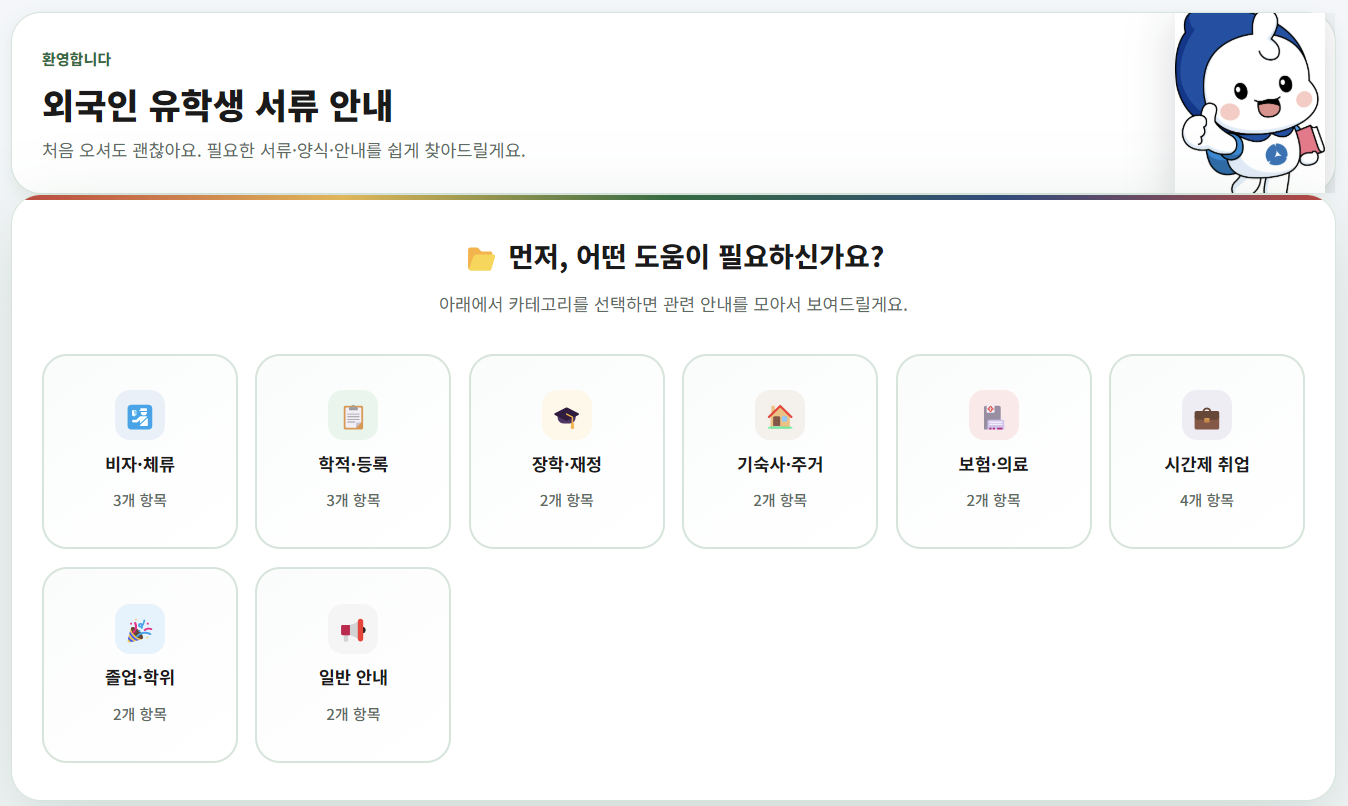
Task: Click the 기숙사·주거 house icon
Action: tap(780, 415)
